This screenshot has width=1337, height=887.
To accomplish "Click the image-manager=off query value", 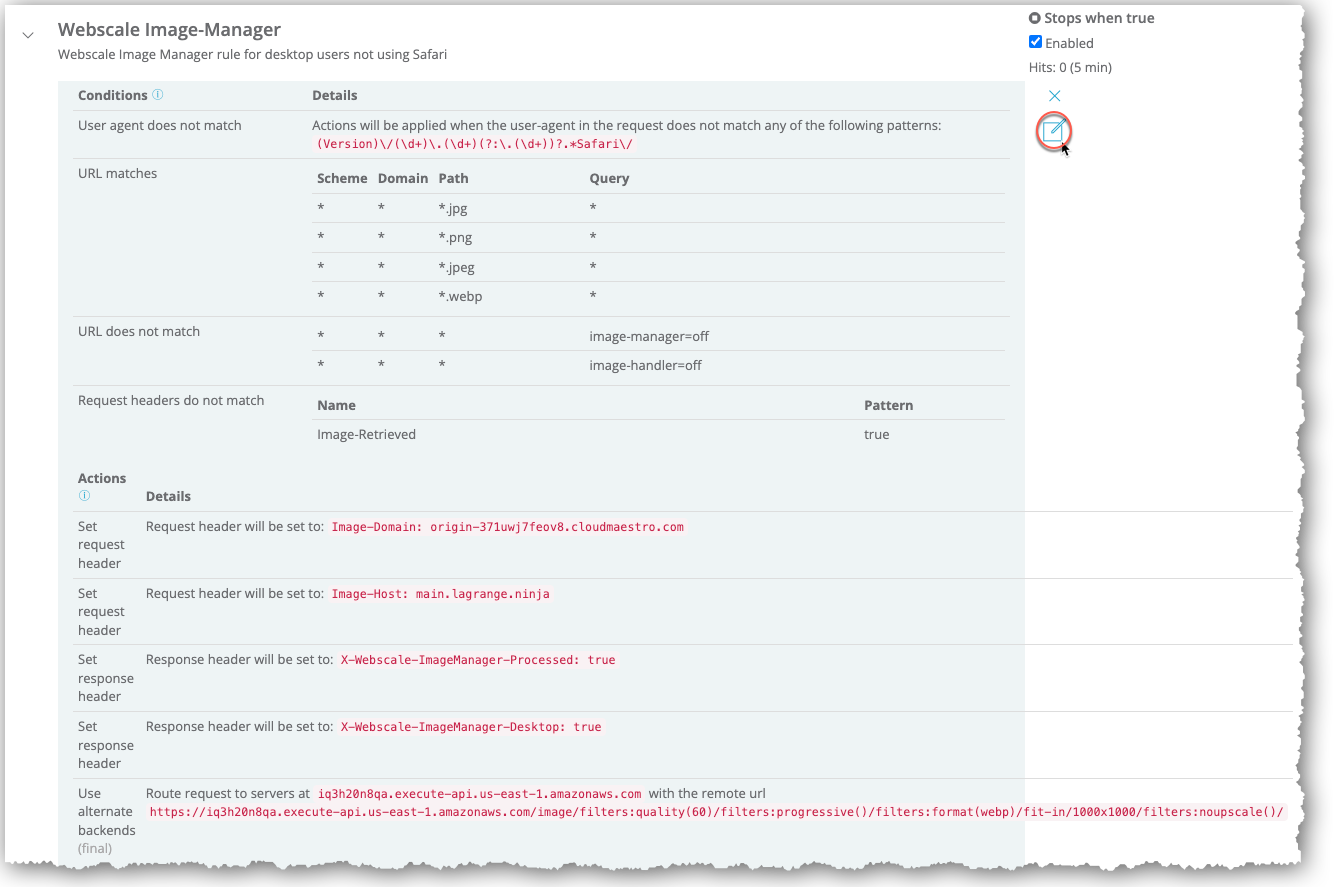I will click(x=649, y=337).
